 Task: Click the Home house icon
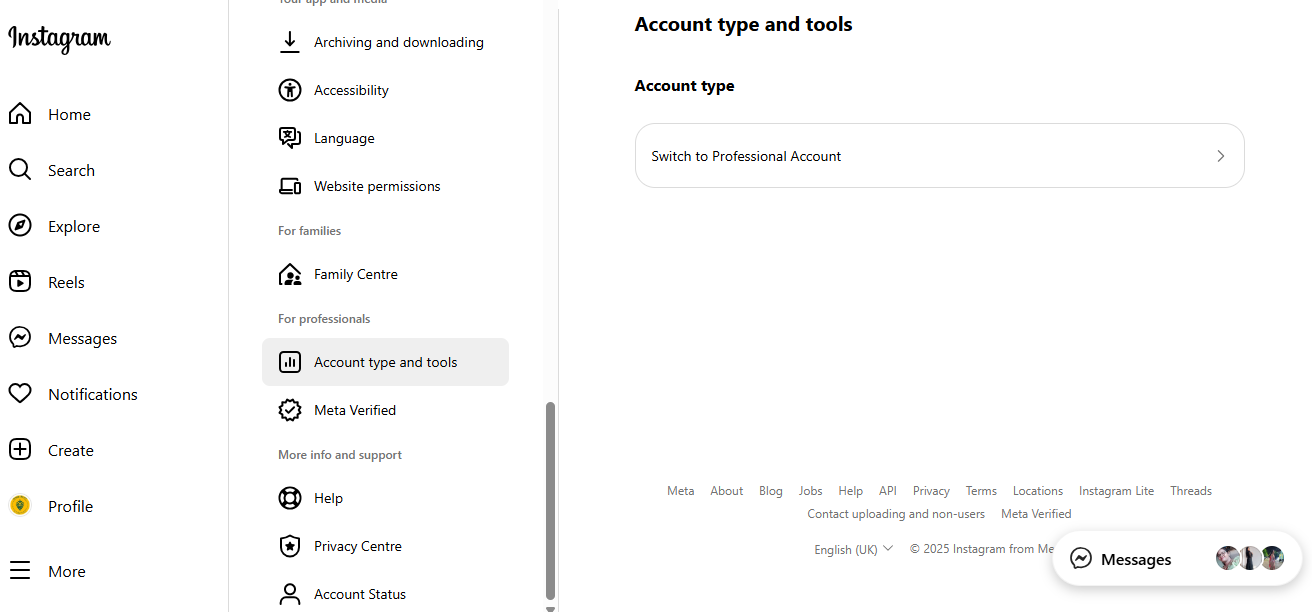(20, 114)
